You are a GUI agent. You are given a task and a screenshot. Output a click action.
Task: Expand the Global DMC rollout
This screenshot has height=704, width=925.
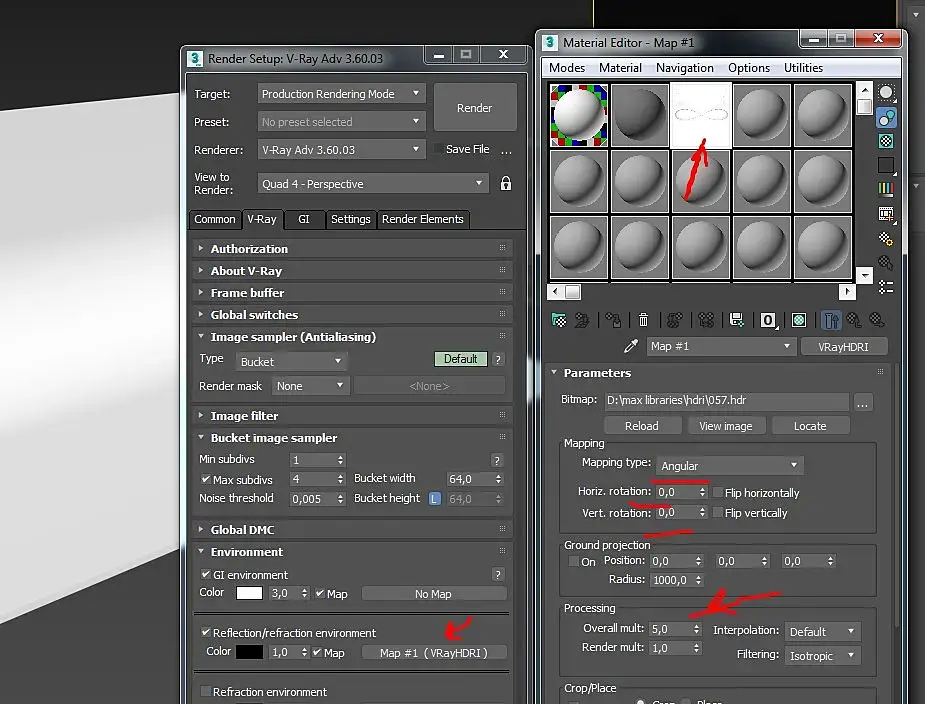coord(352,529)
